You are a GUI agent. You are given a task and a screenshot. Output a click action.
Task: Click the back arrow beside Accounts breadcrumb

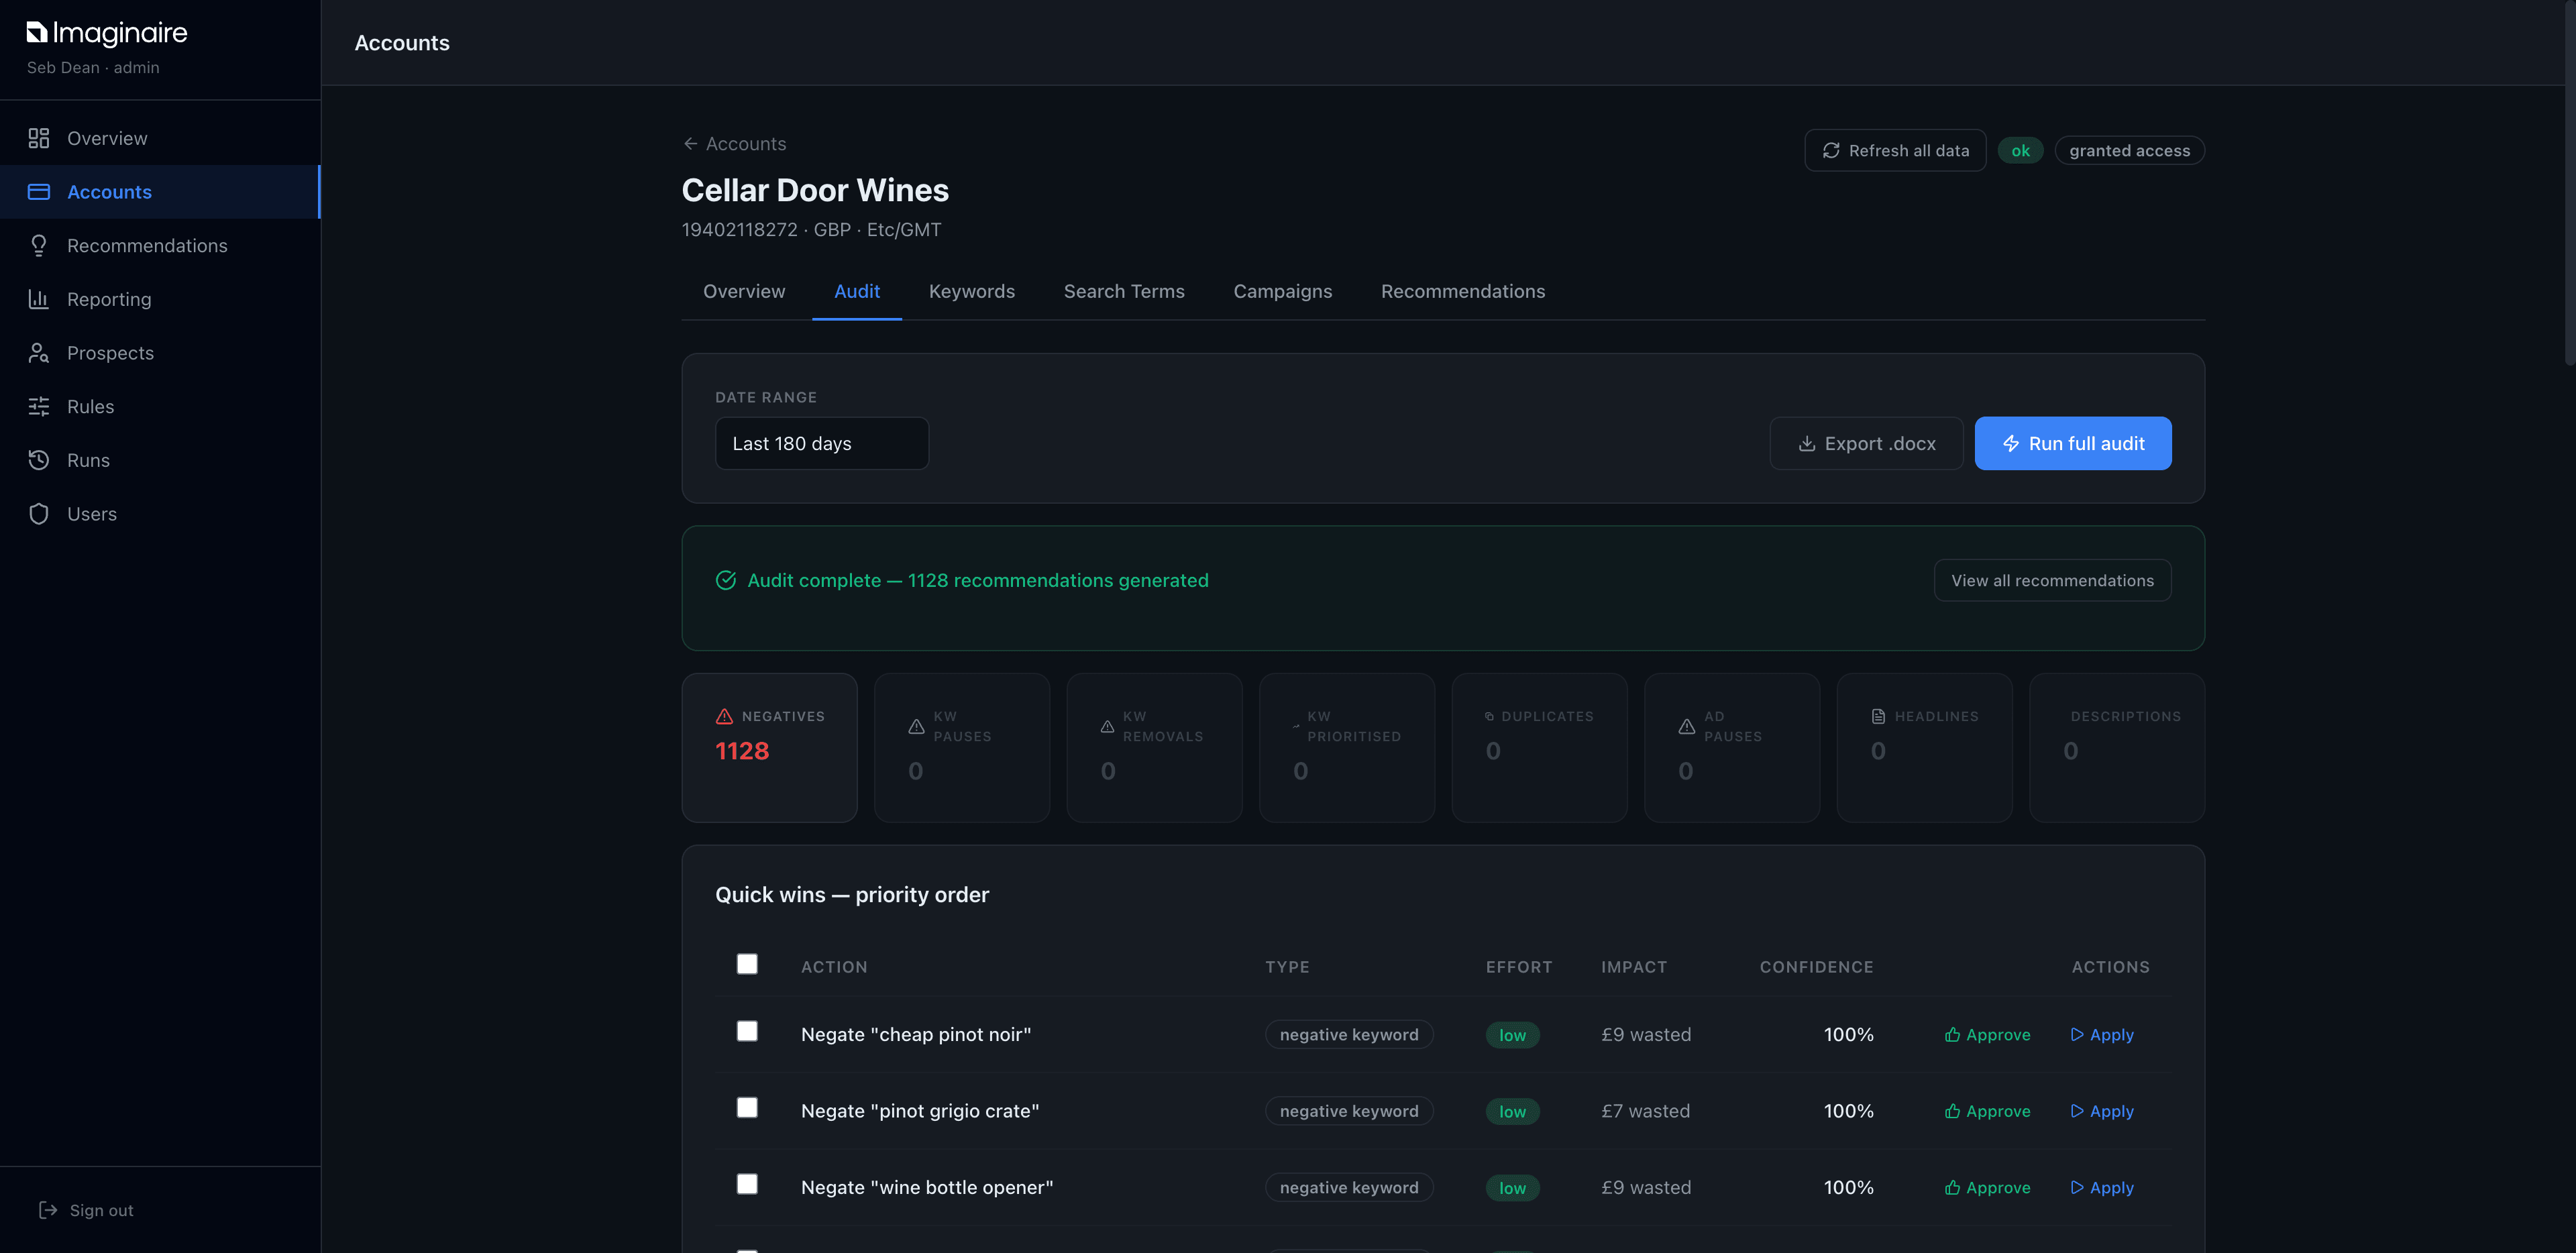coord(690,144)
